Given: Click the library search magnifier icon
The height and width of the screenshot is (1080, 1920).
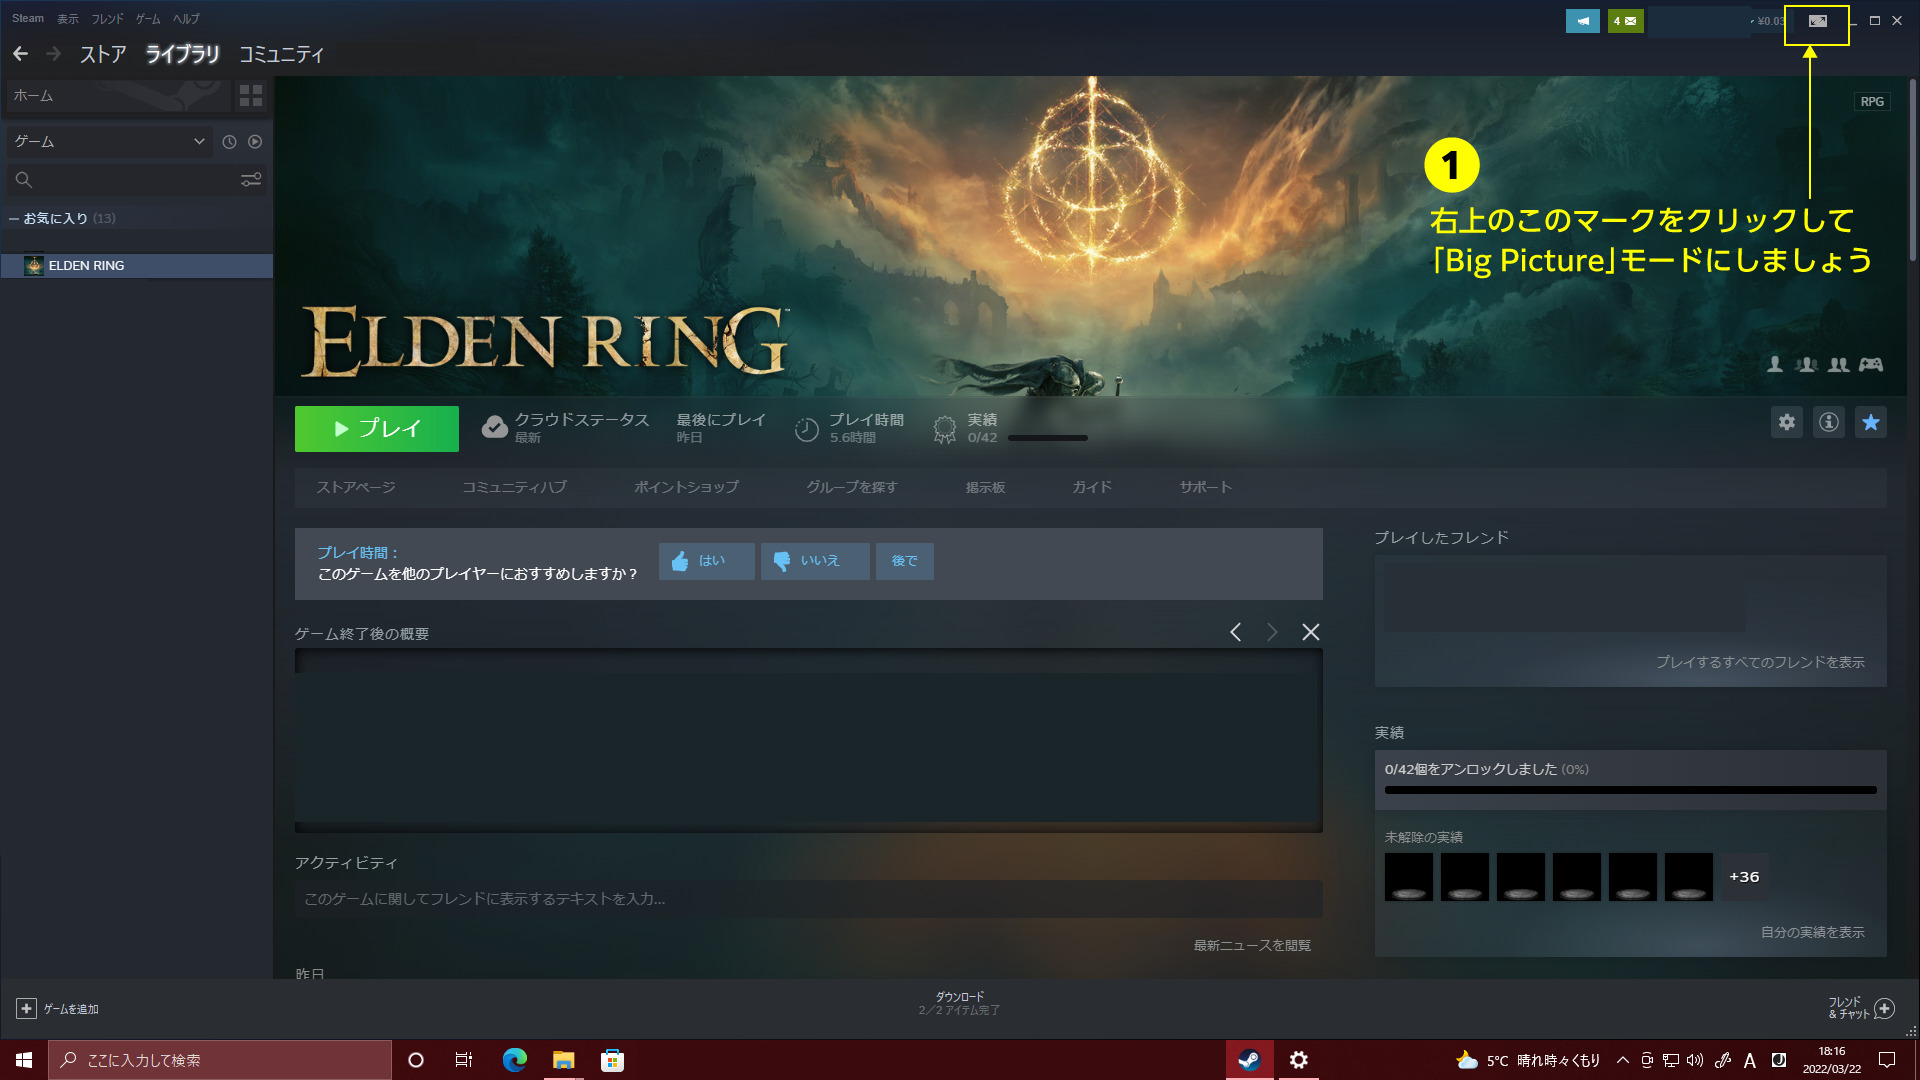Looking at the screenshot, I should pyautogui.click(x=24, y=180).
